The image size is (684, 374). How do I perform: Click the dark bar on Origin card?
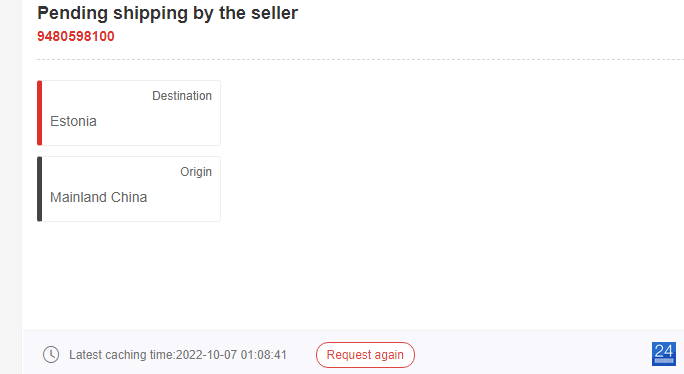coord(39,189)
